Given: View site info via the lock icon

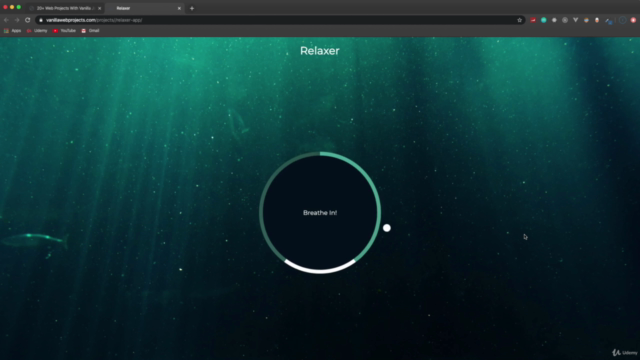Looking at the screenshot, I should point(41,20).
